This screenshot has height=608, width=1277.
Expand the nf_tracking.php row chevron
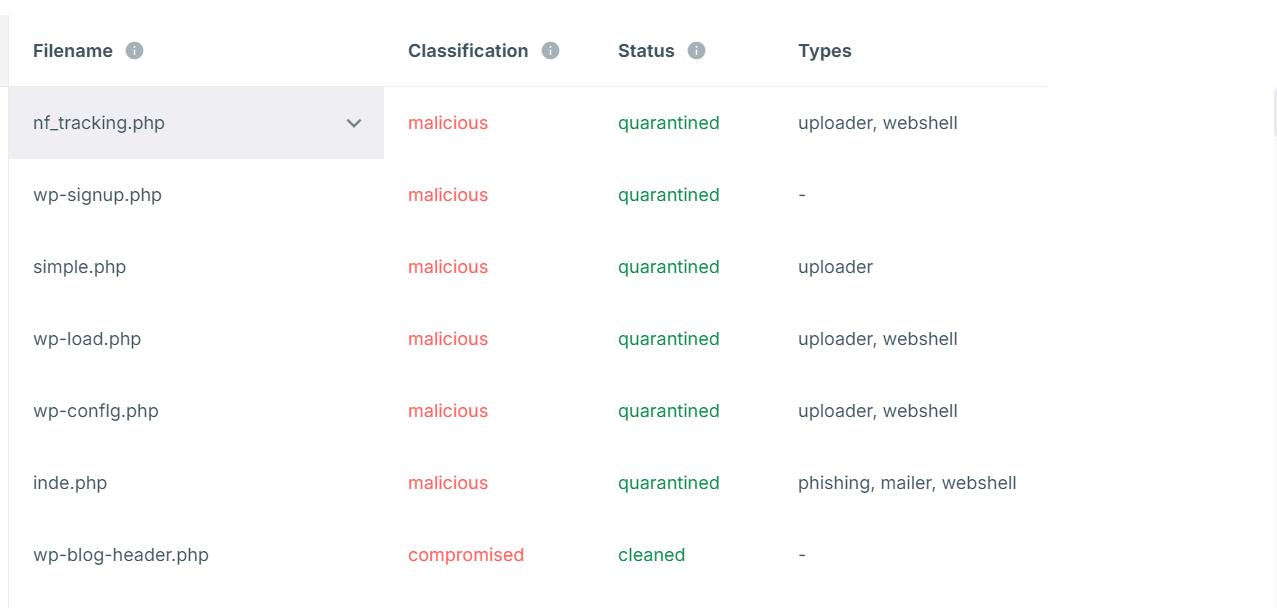click(354, 123)
